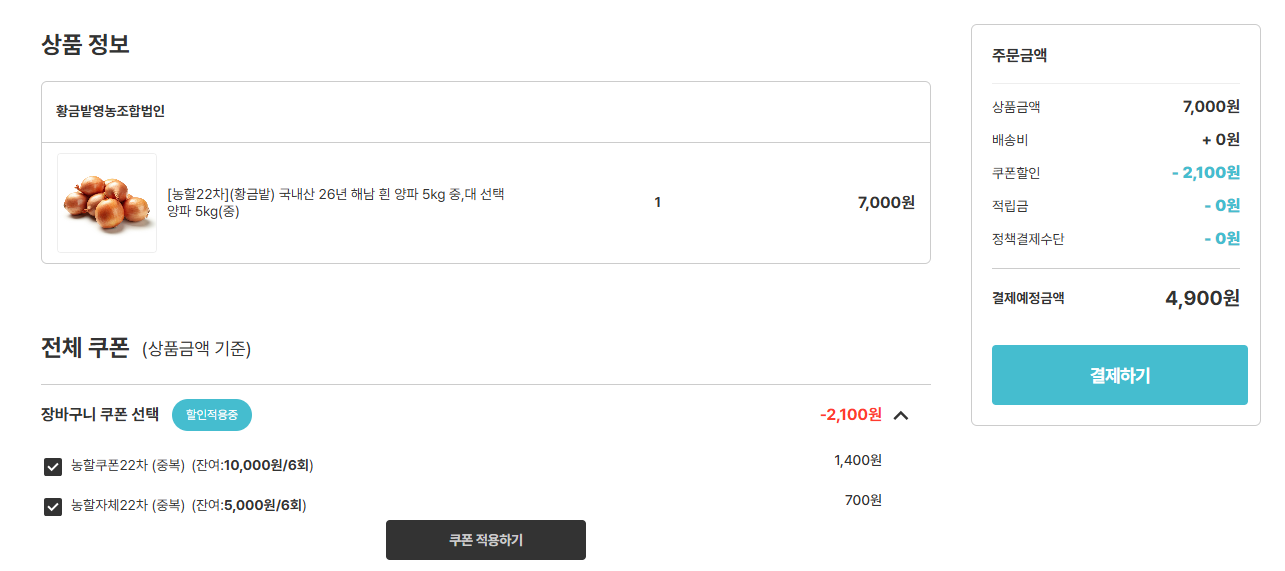The width and height of the screenshot is (1285, 571).
Task: Collapse the cart coupon section chevron
Action: click(901, 415)
